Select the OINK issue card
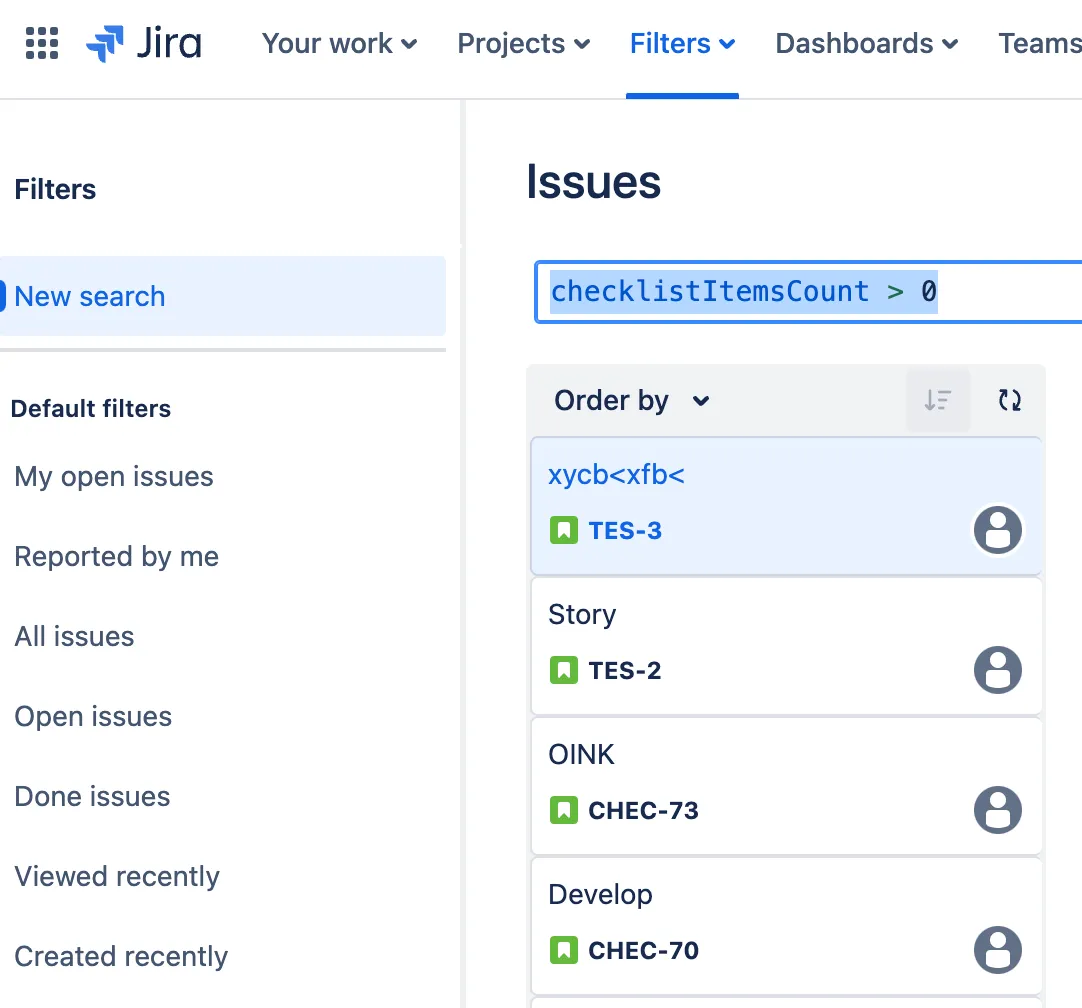Viewport: 1082px width, 1008px height. point(786,787)
